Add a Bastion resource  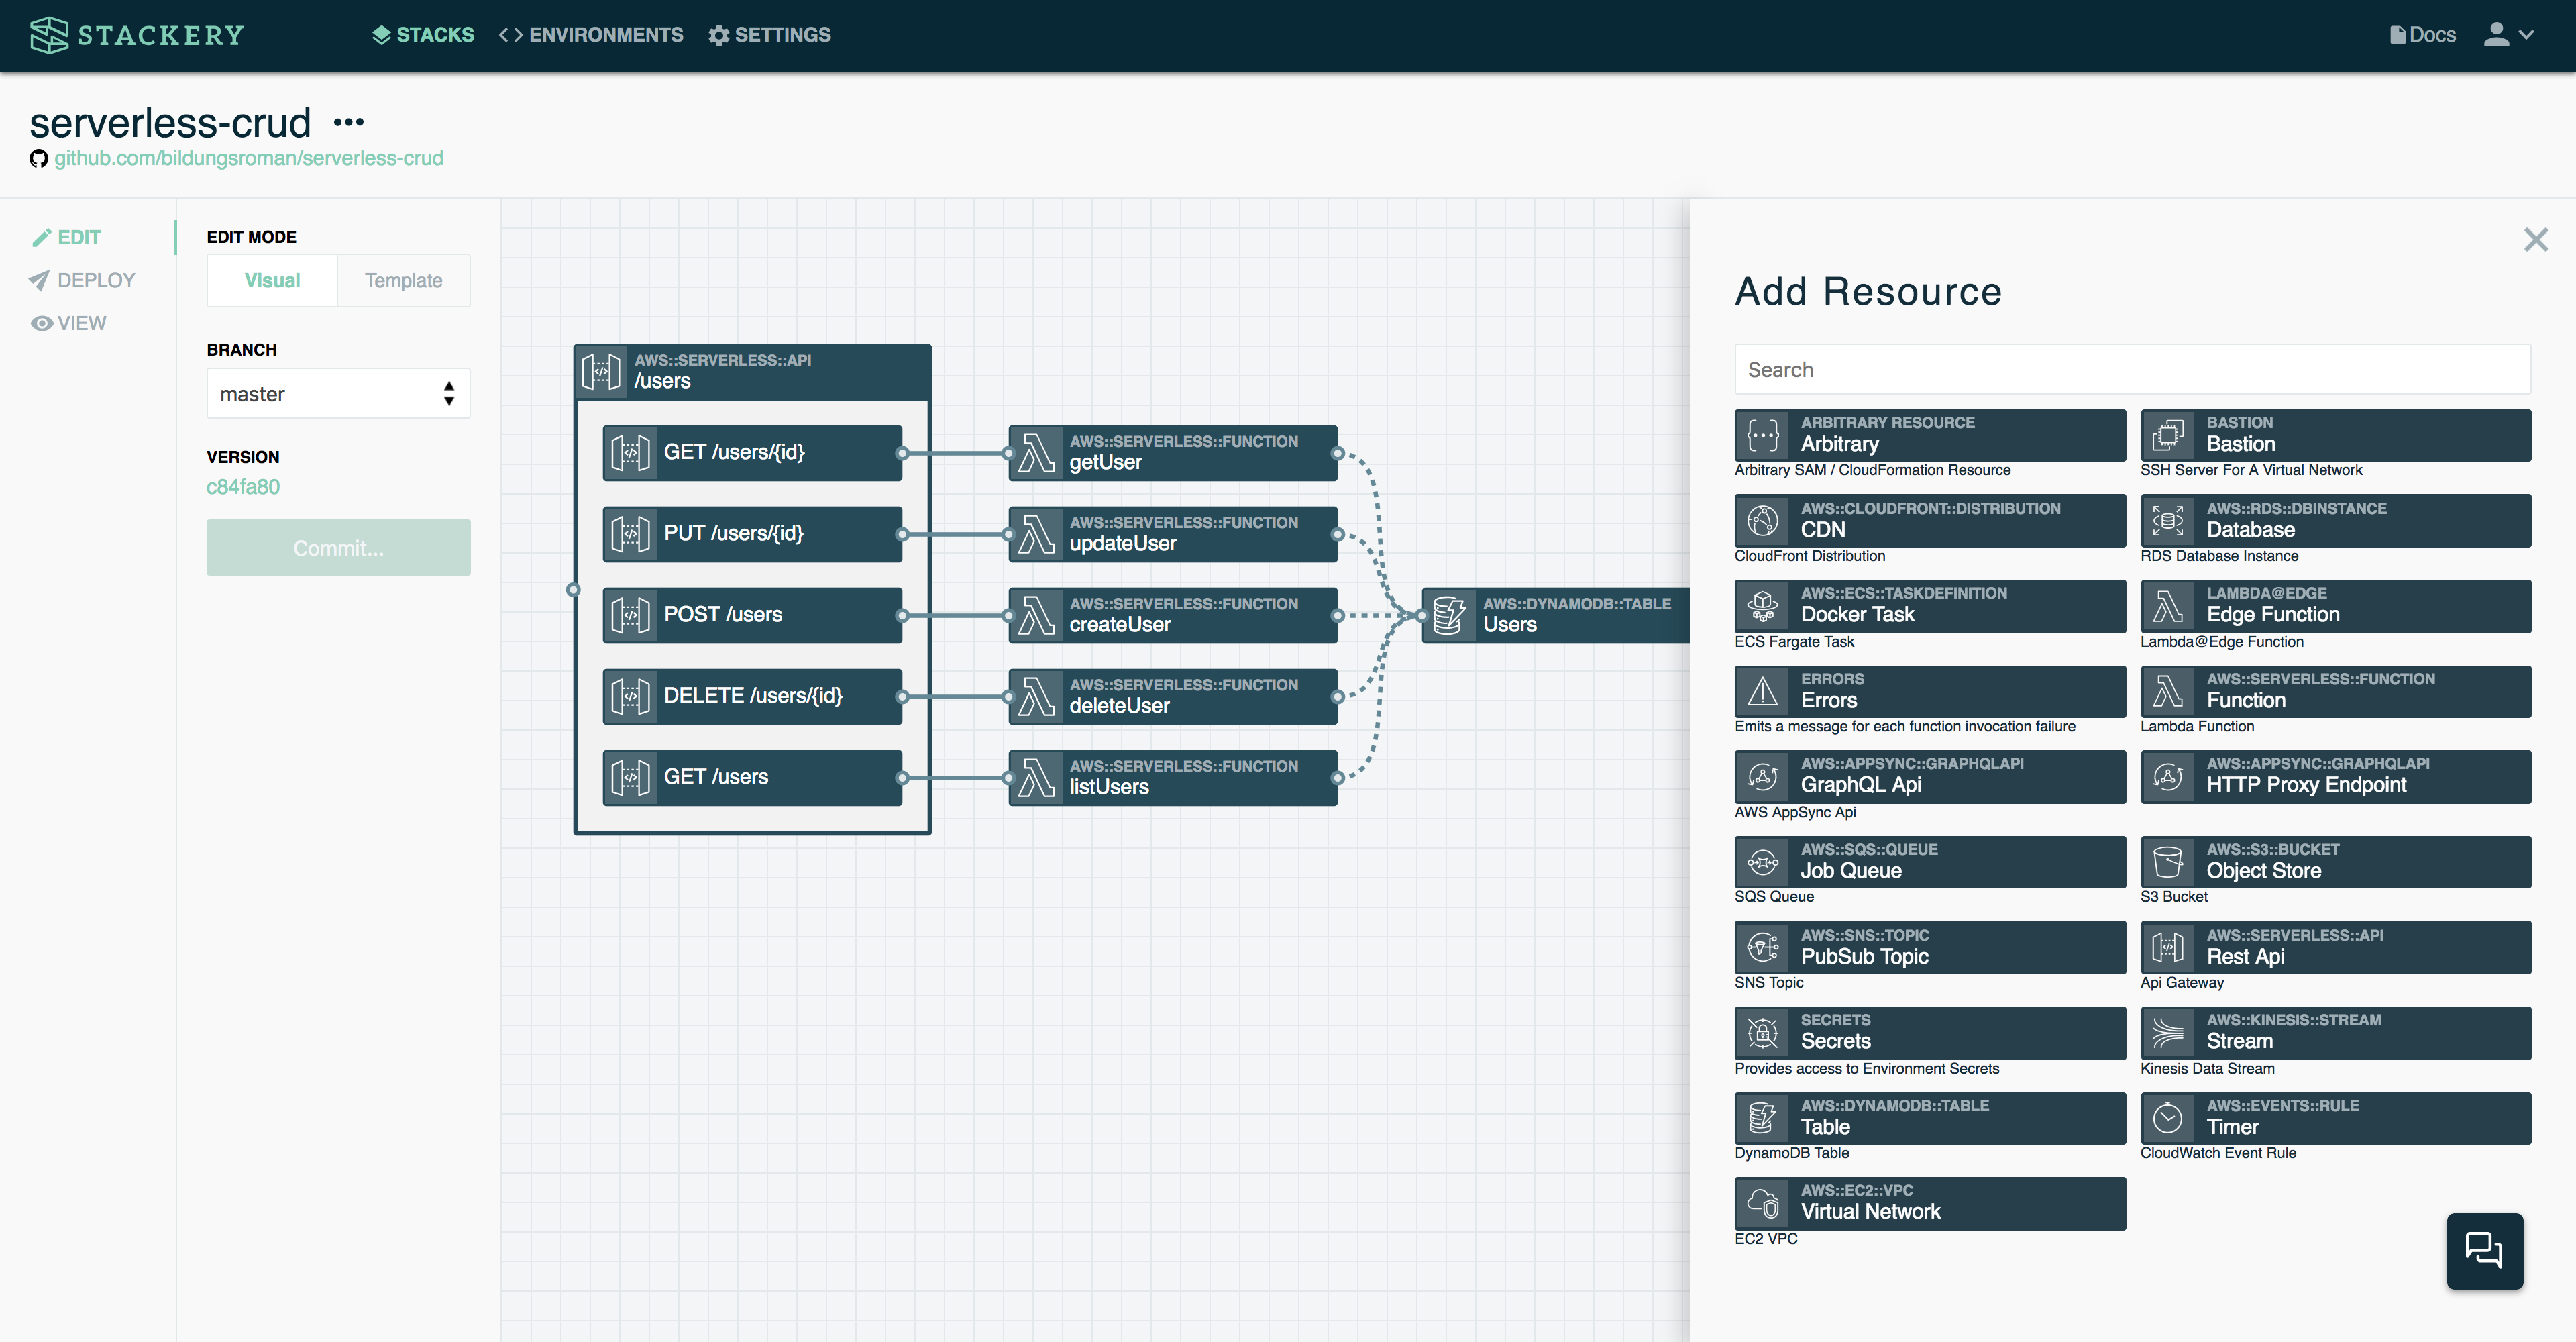coord(2335,434)
